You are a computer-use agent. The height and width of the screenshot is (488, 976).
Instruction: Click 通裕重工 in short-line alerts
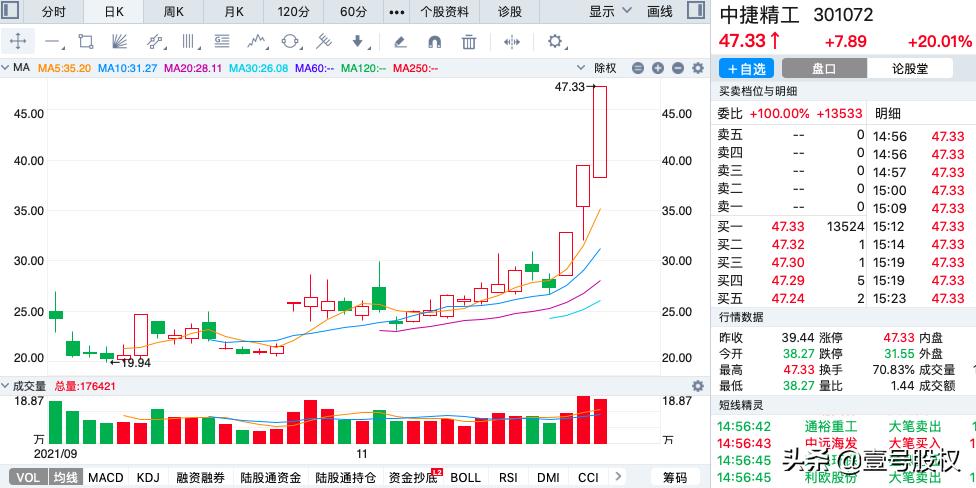[x=830, y=427]
